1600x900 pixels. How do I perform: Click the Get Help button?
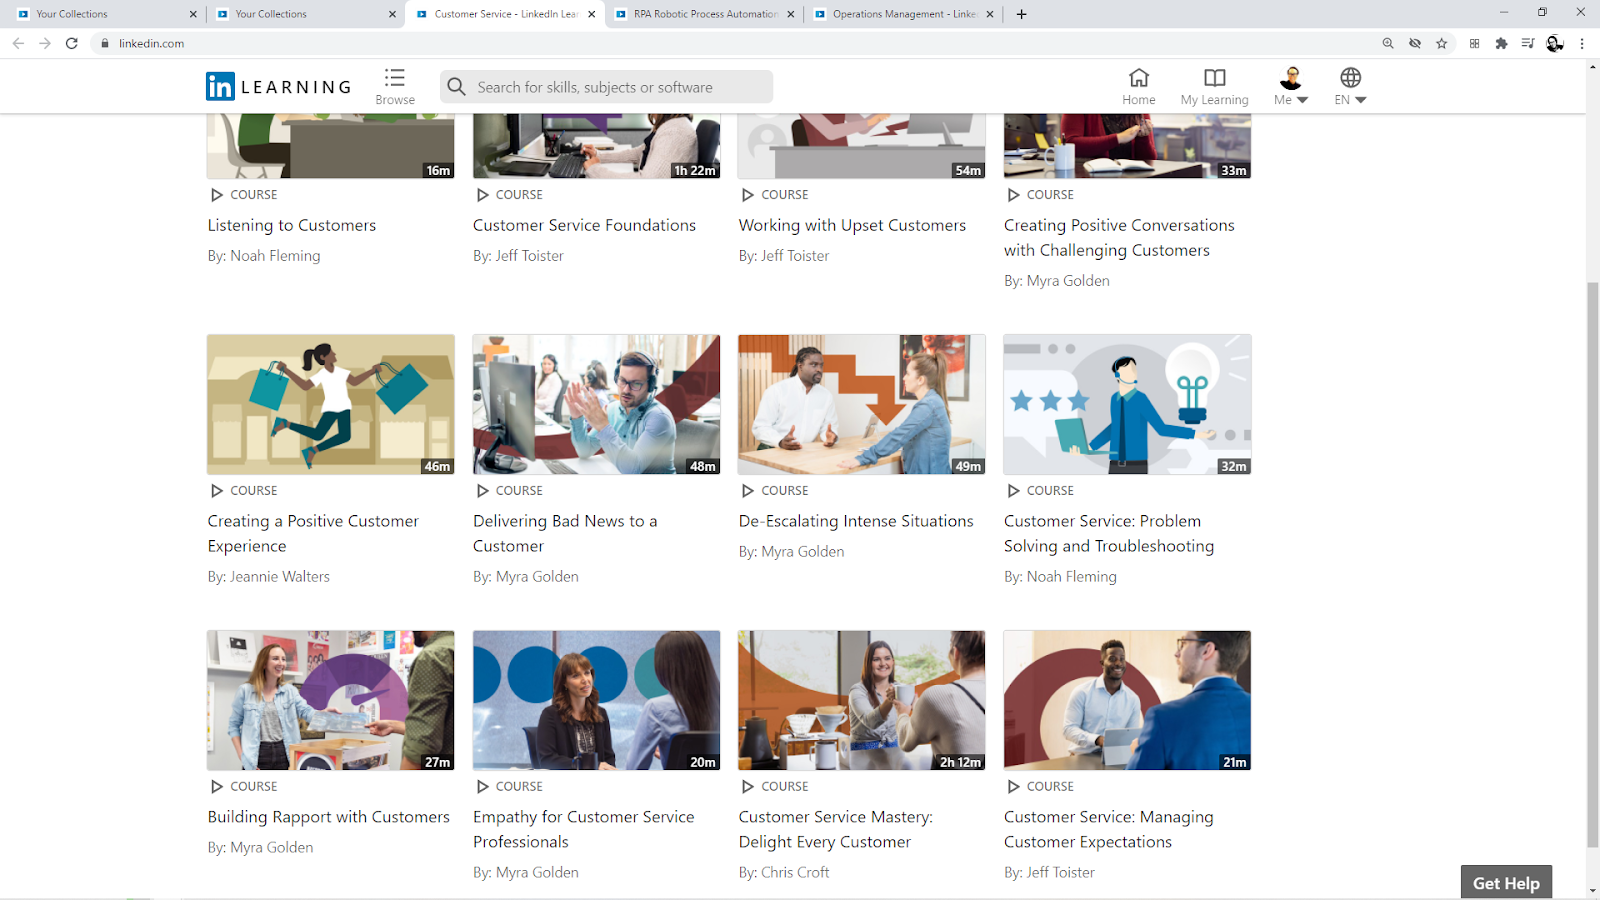(x=1506, y=882)
